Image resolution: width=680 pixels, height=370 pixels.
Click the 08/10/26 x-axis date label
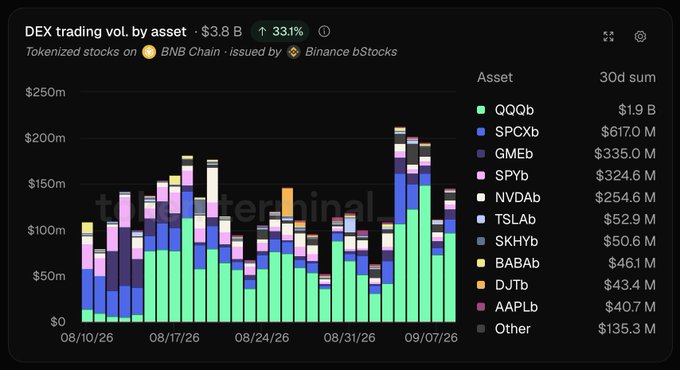pos(87,337)
